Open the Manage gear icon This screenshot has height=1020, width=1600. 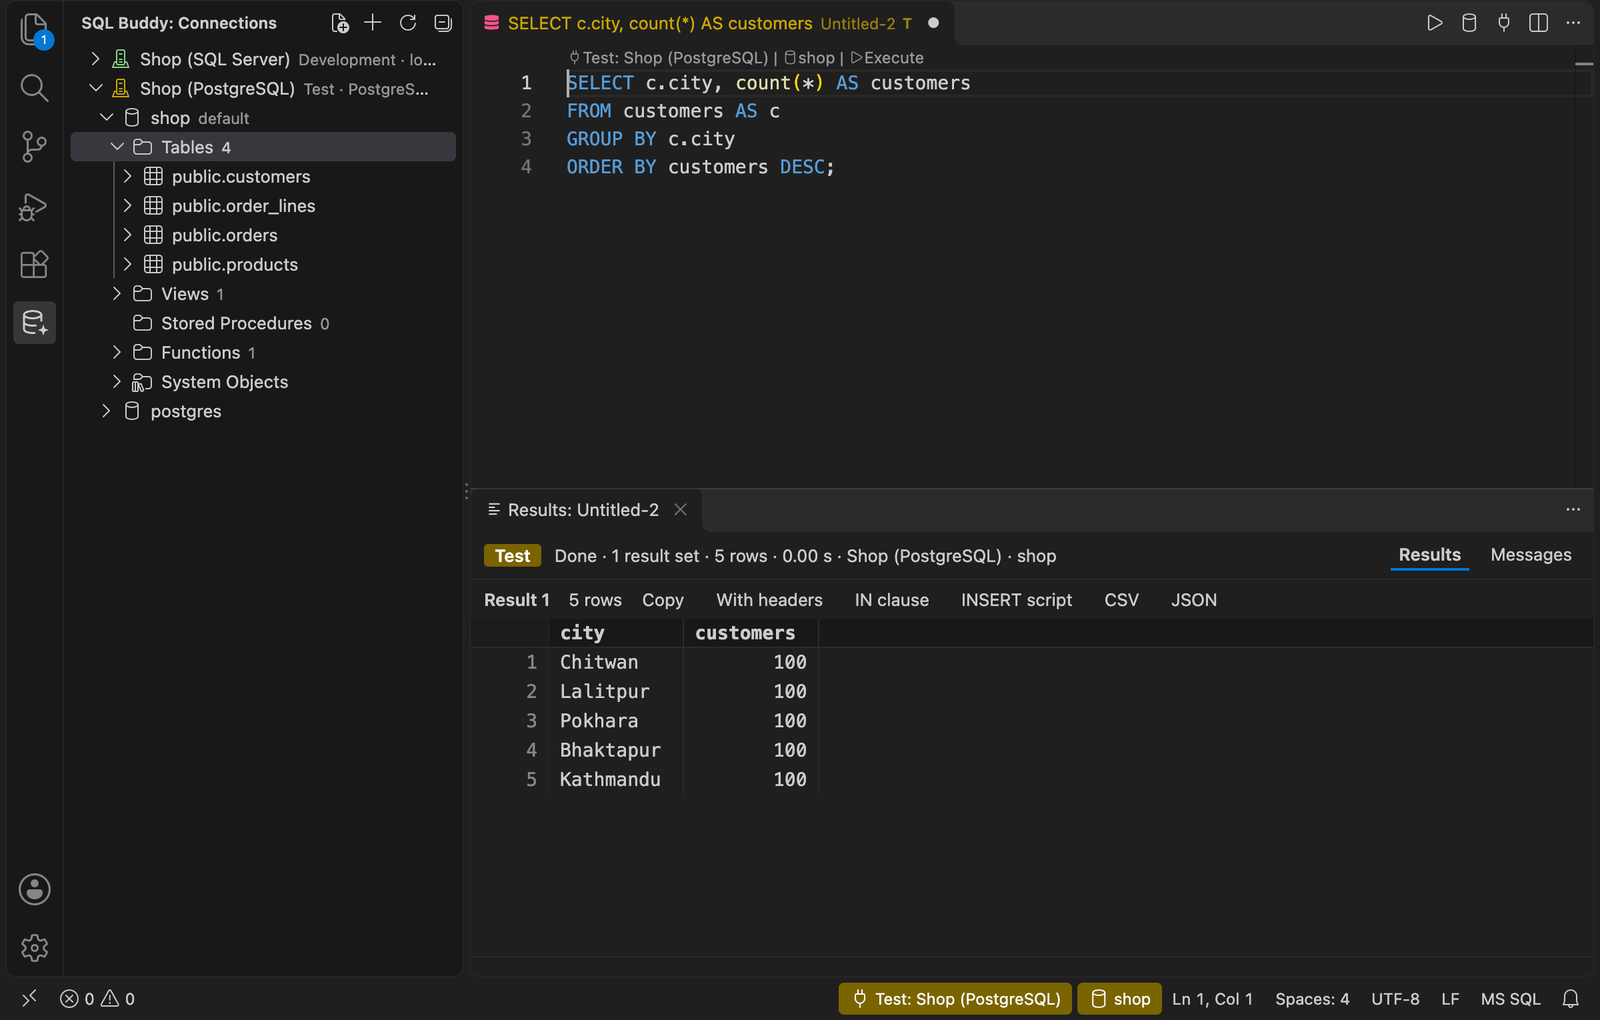pos(34,948)
